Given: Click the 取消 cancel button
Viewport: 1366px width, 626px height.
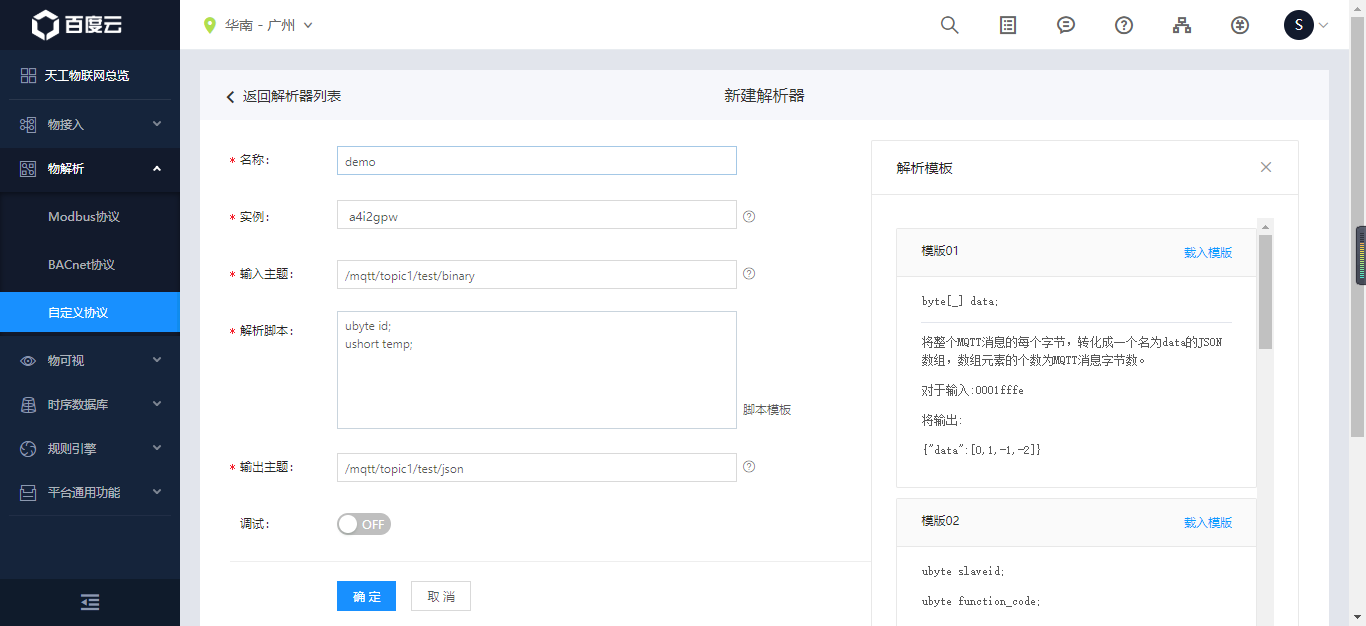Looking at the screenshot, I should tap(441, 596).
